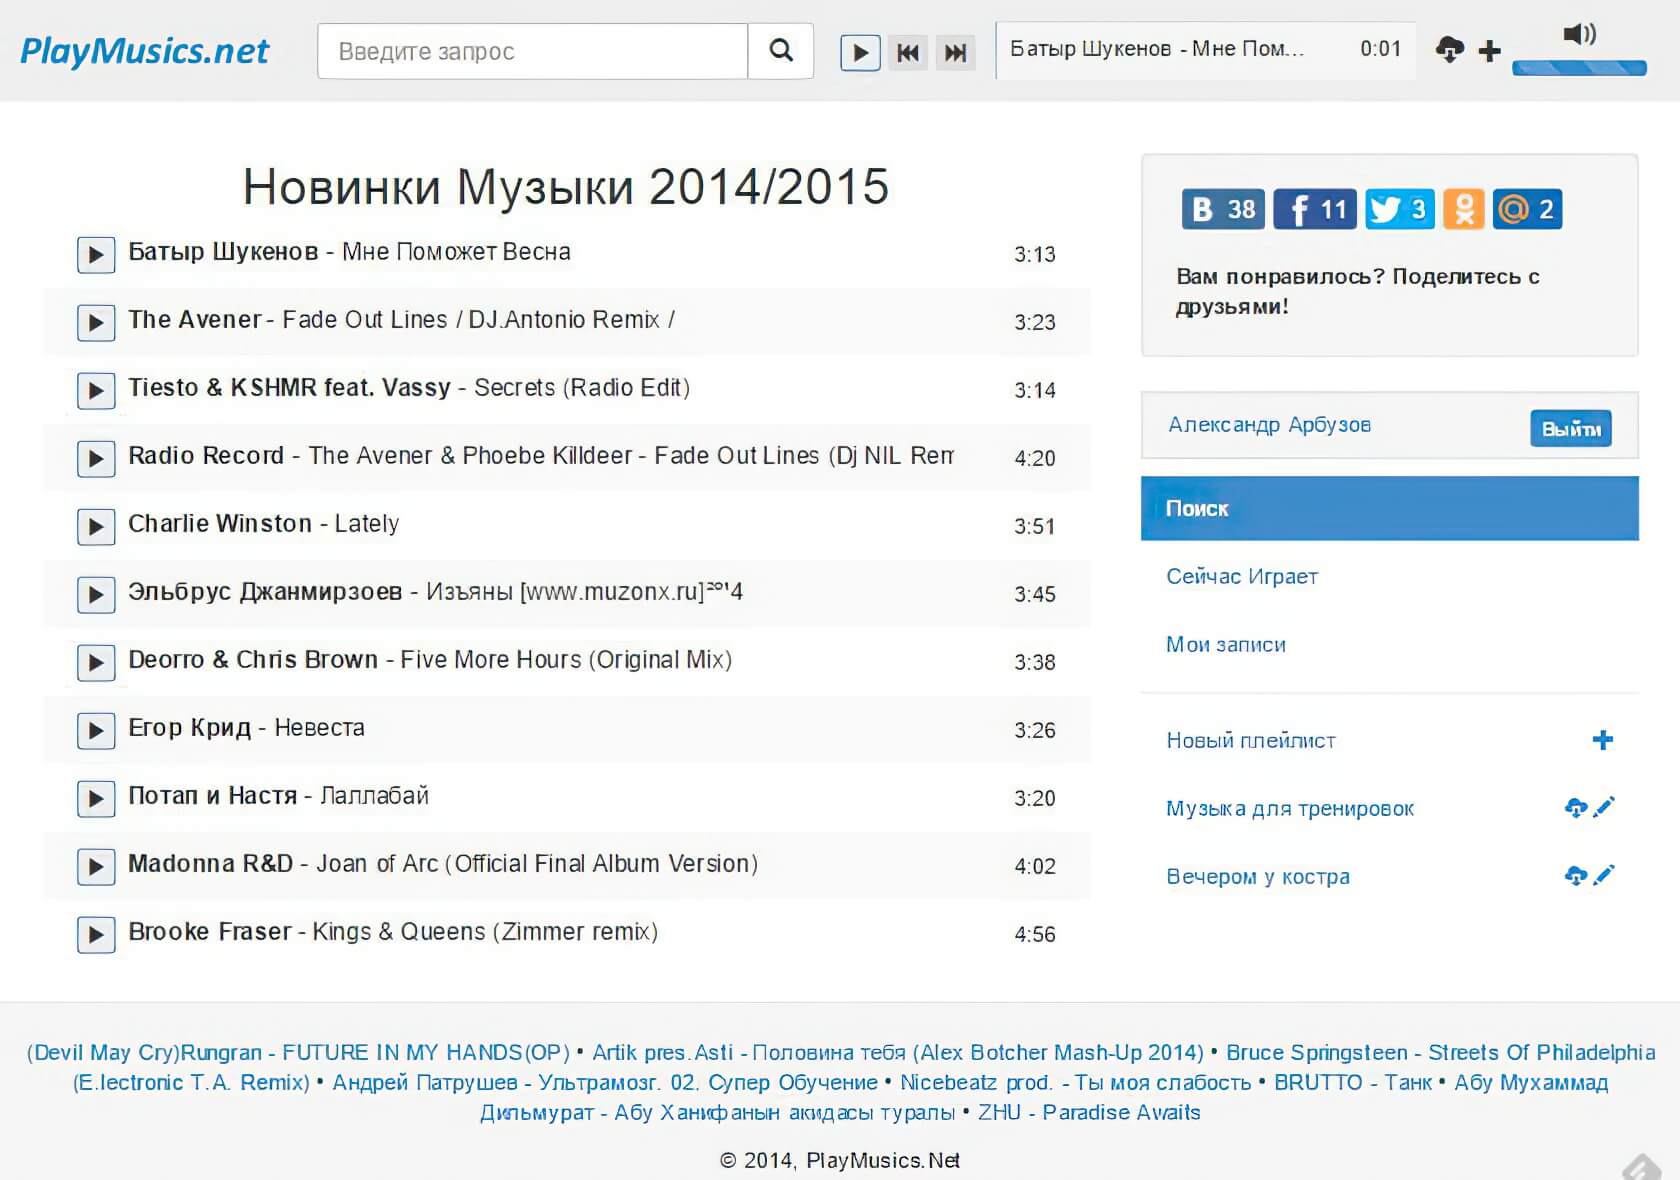Share on Odnoklassniki button
The height and width of the screenshot is (1180, 1680).
1463,209
